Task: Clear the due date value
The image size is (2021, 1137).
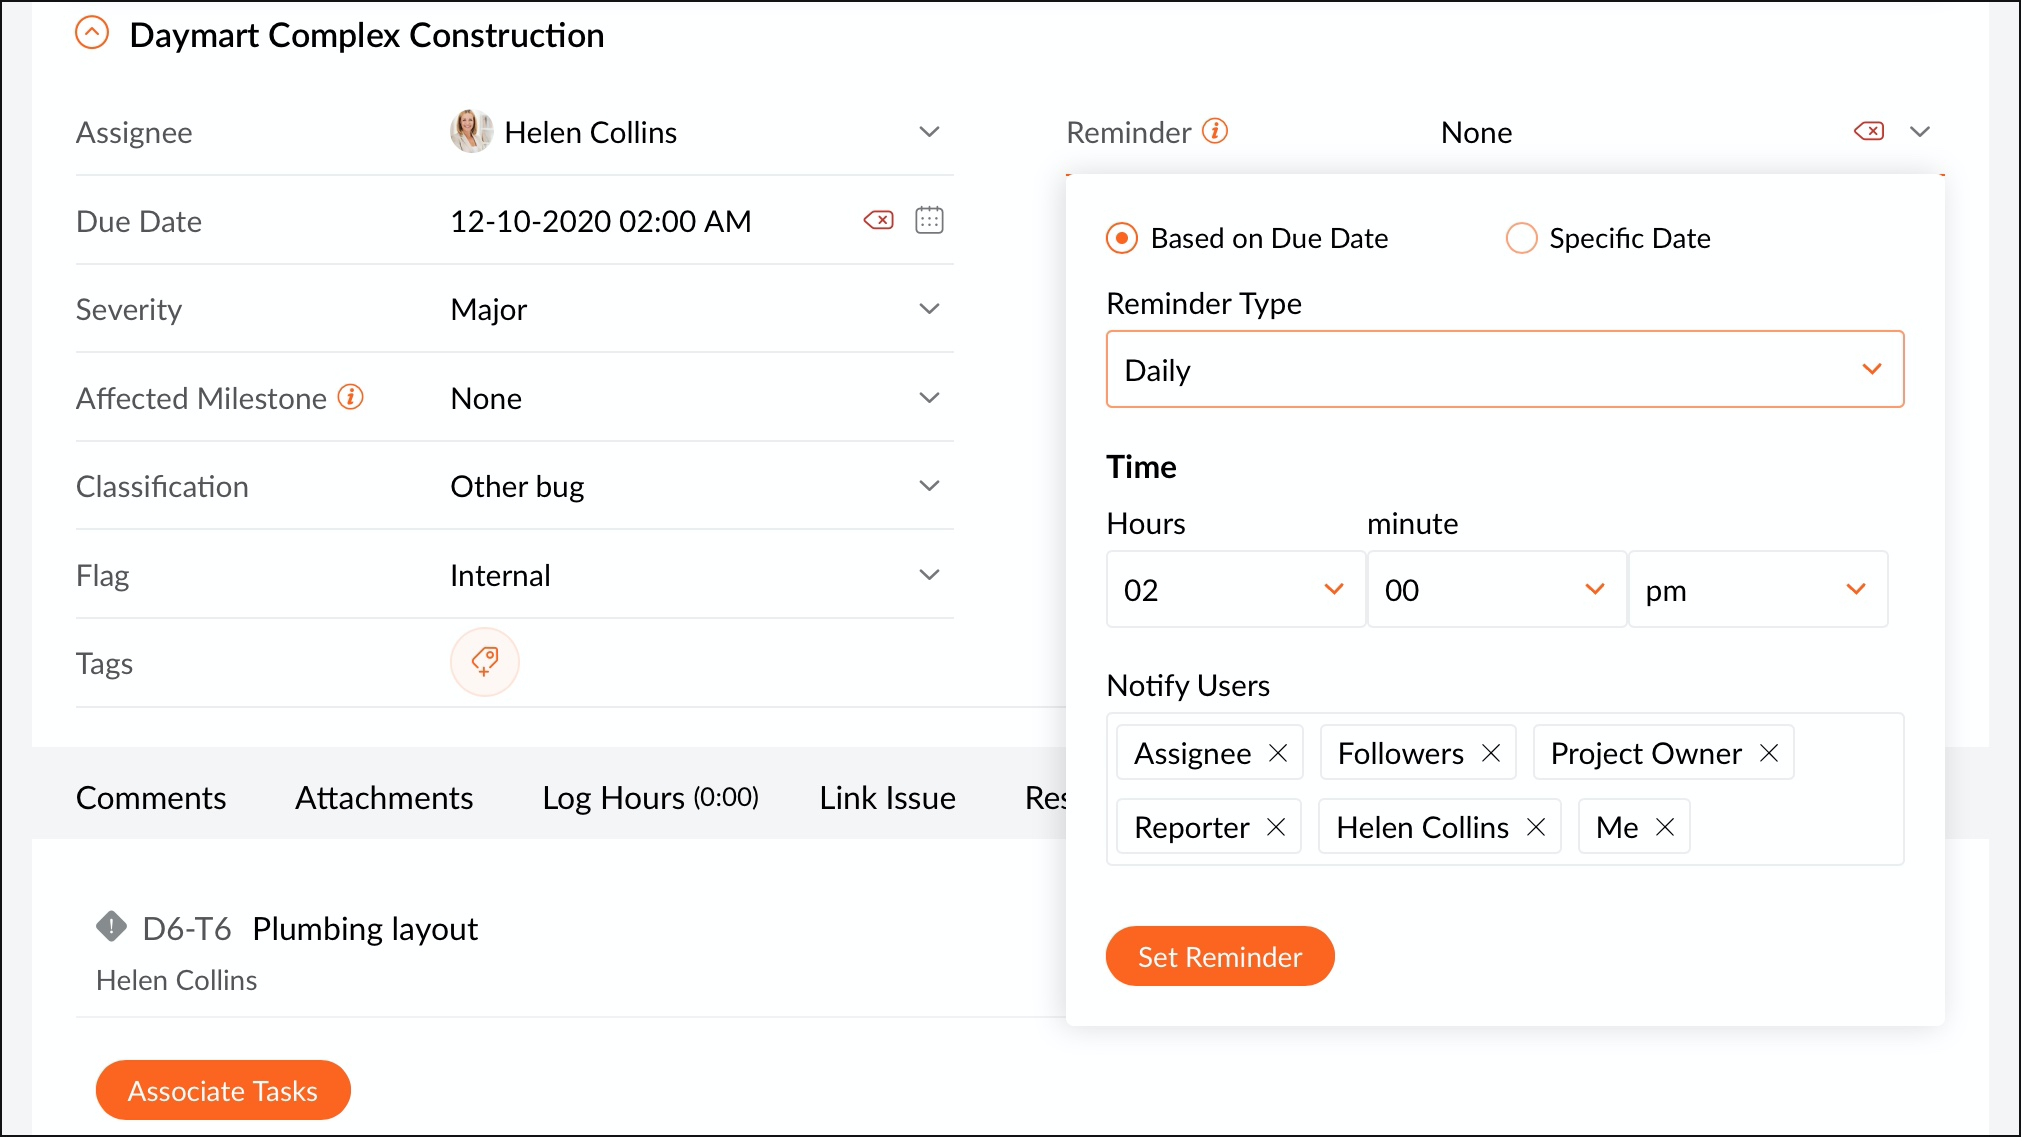Action: coord(878,220)
